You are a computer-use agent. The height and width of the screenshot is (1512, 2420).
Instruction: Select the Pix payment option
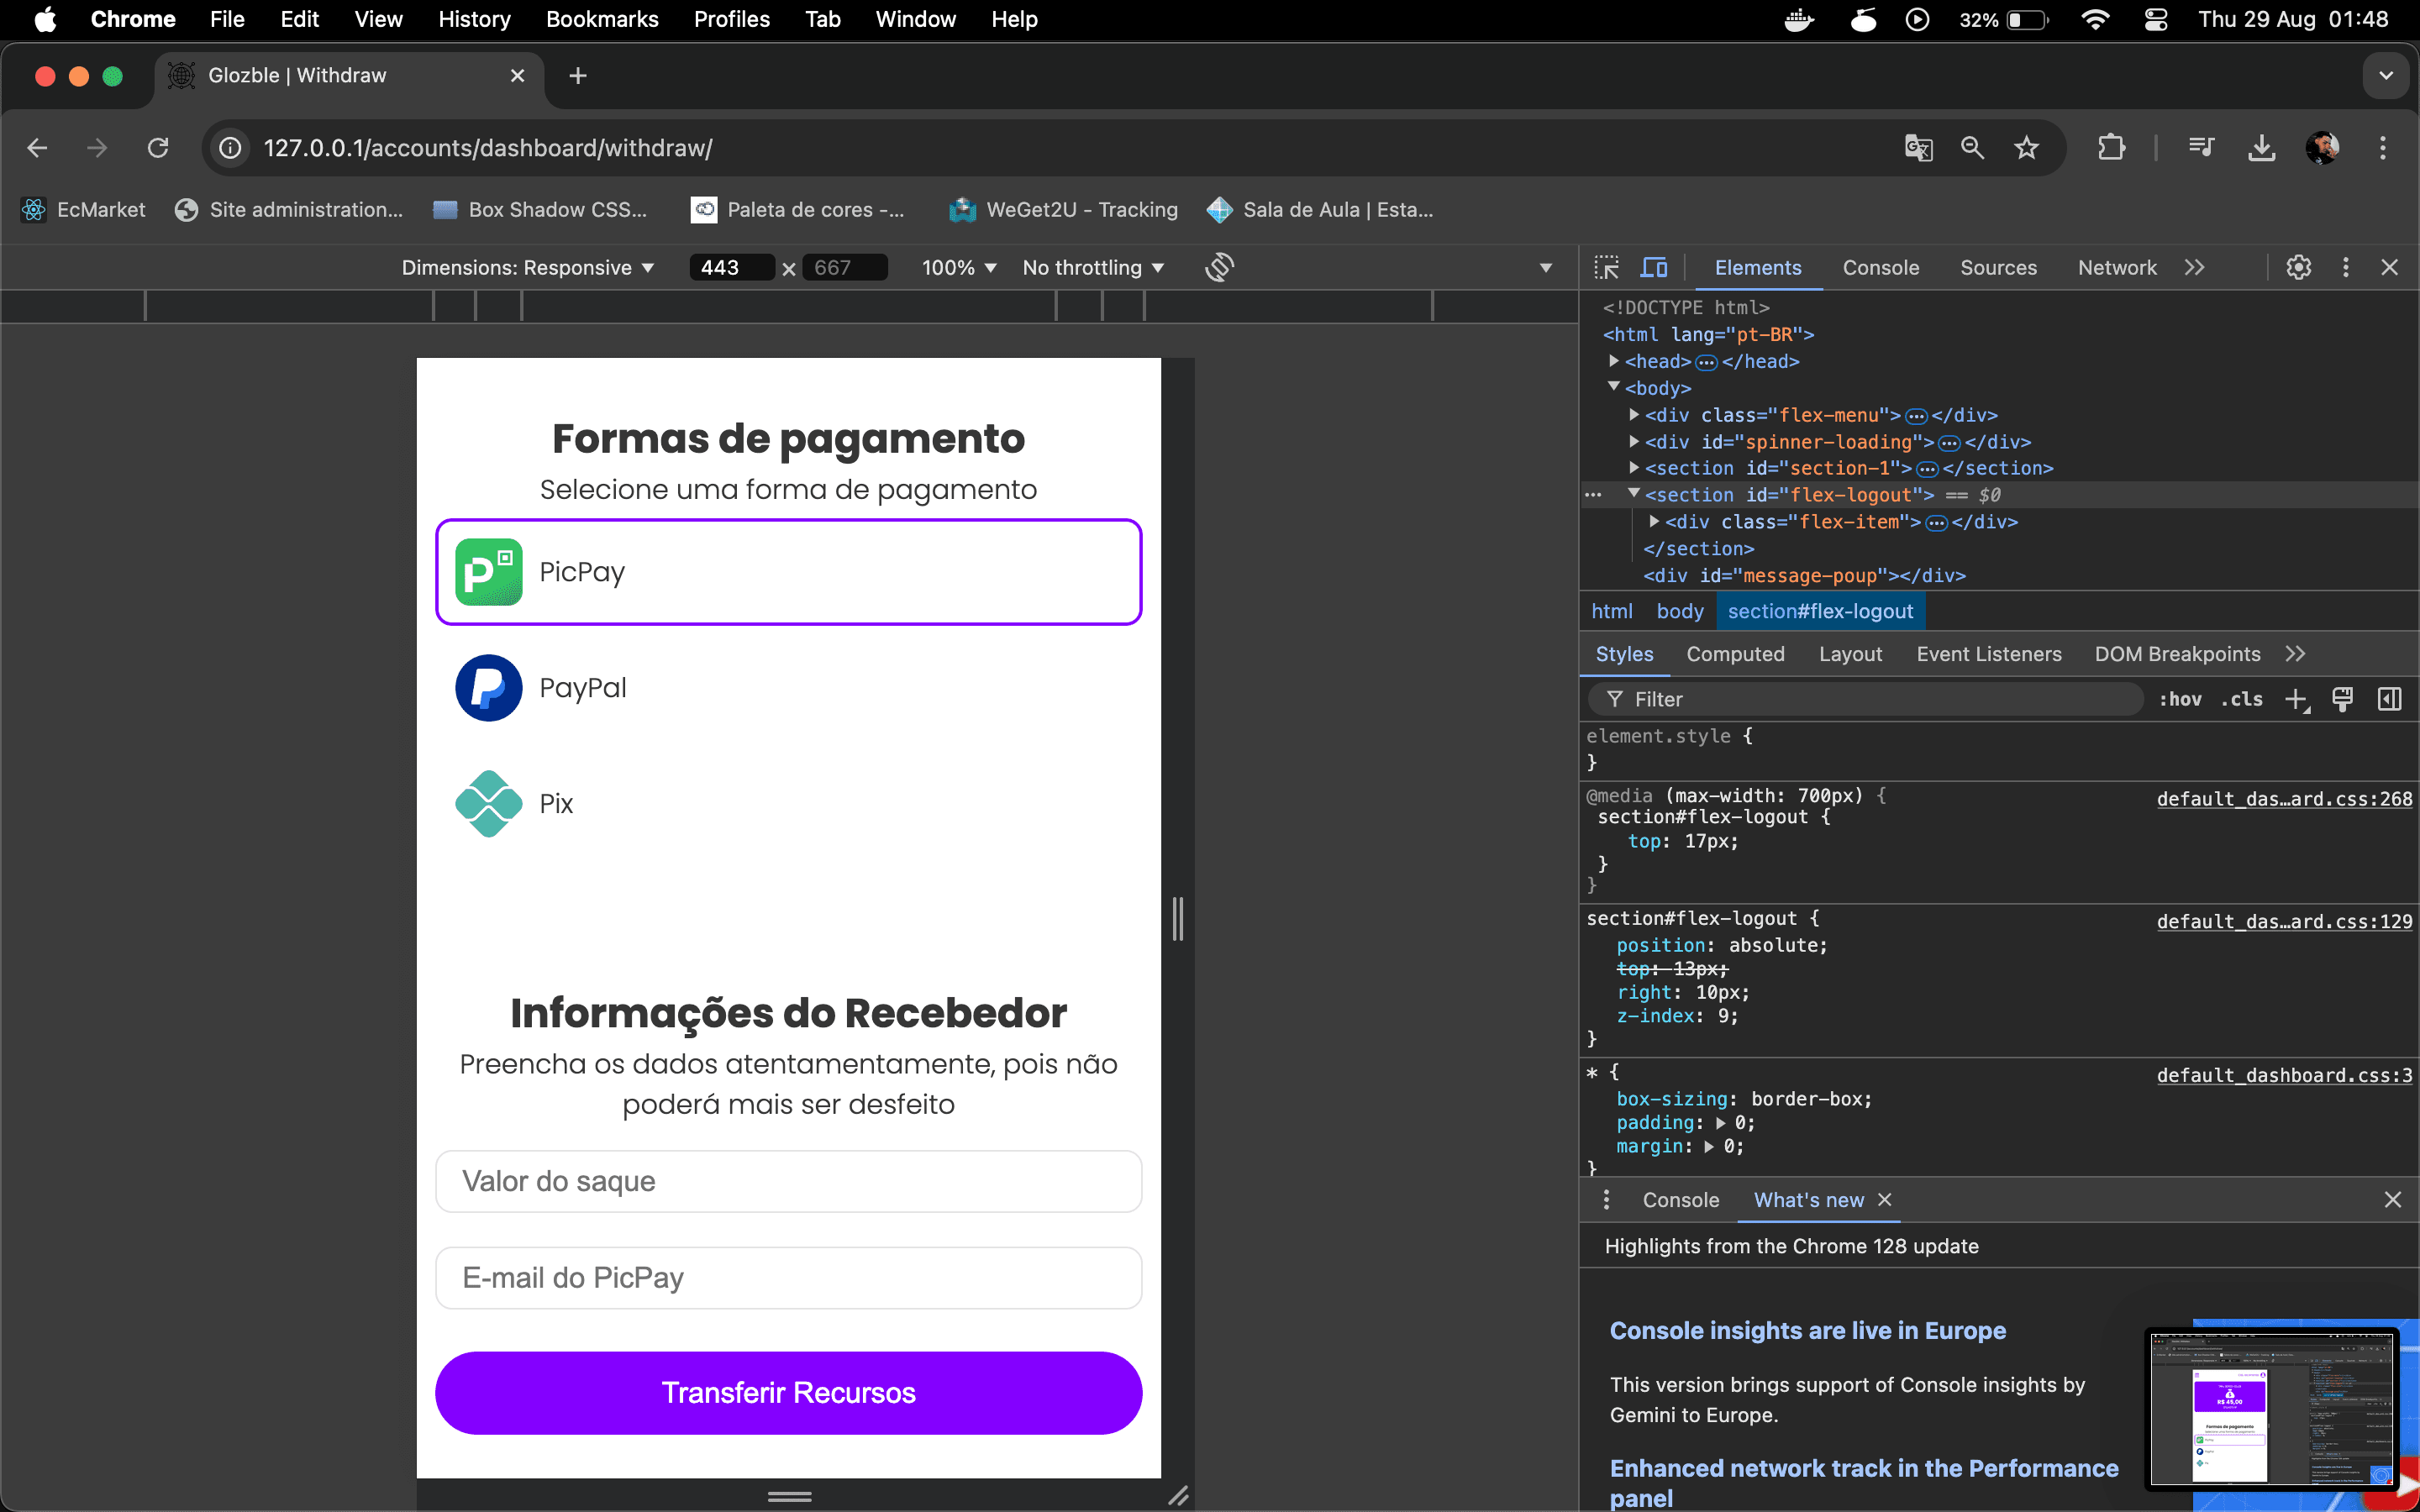[788, 804]
